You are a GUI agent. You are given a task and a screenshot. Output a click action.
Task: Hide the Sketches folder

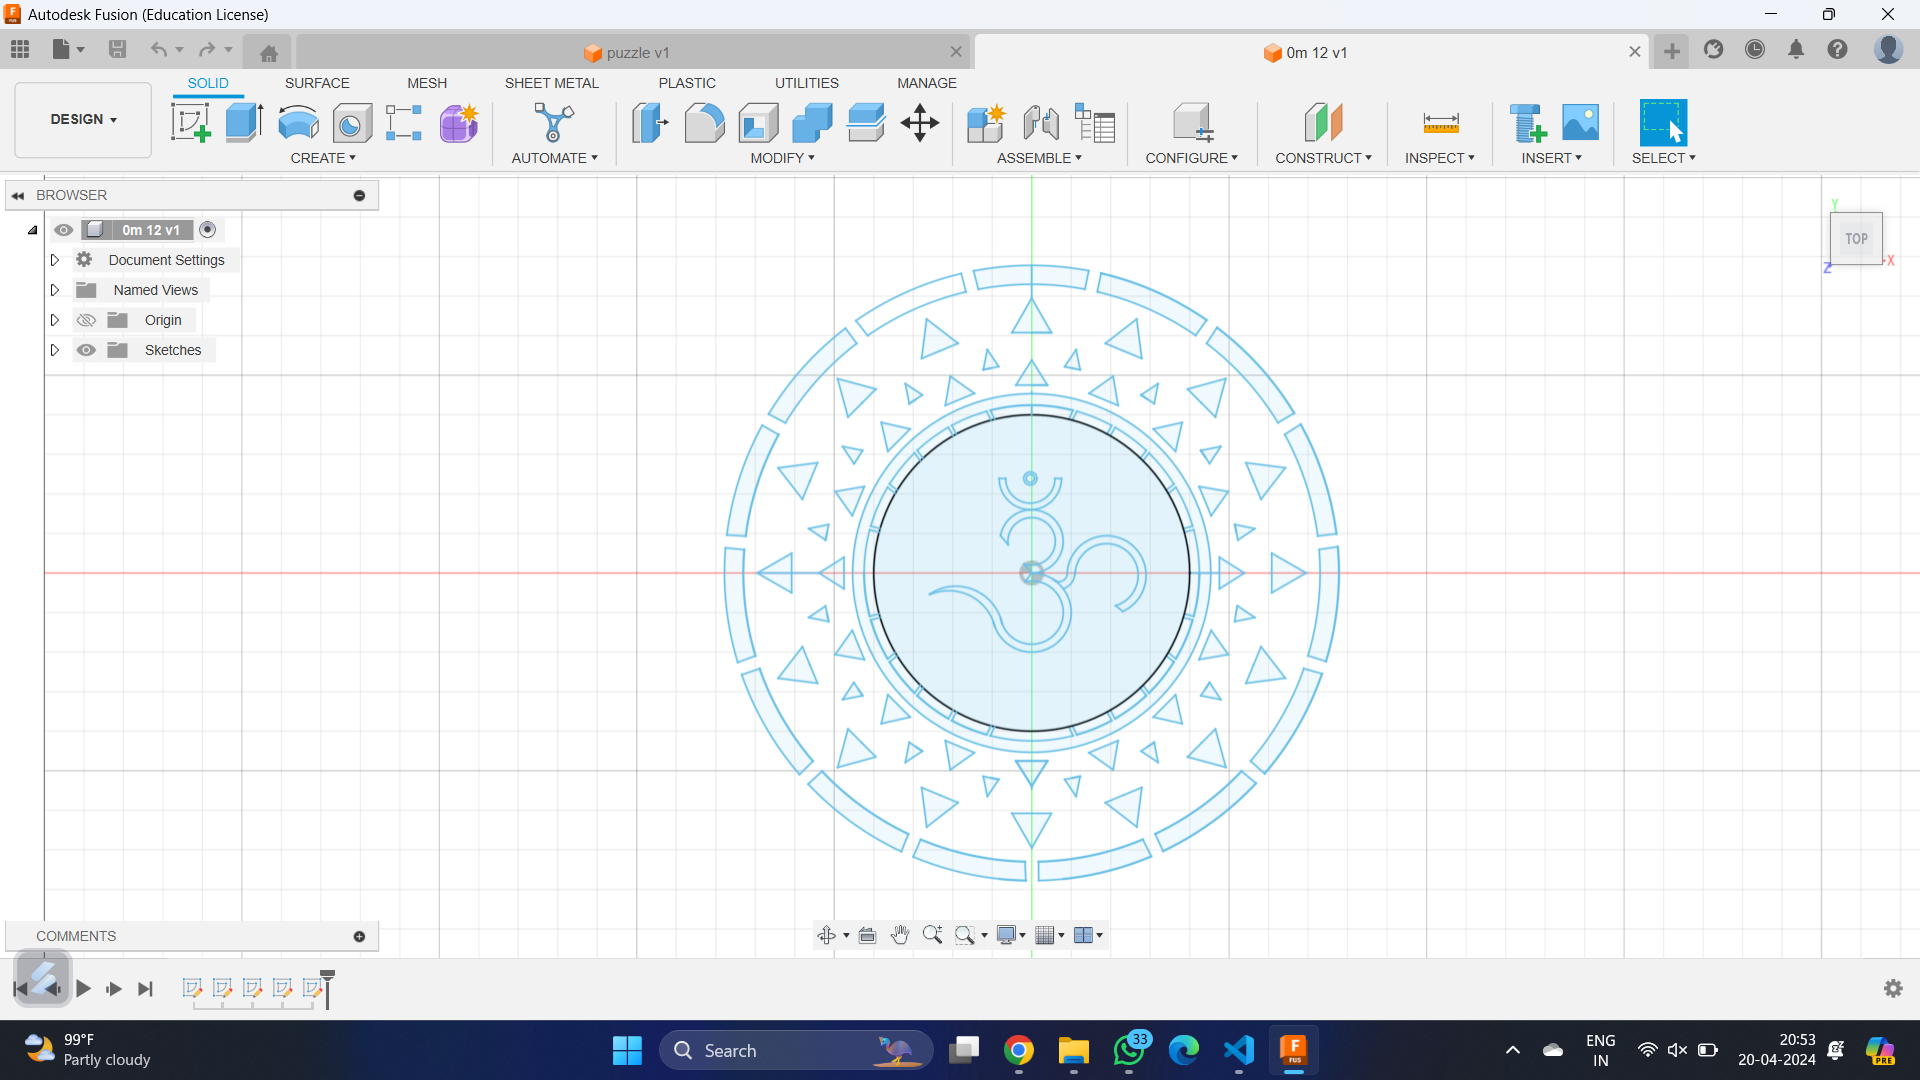86,350
